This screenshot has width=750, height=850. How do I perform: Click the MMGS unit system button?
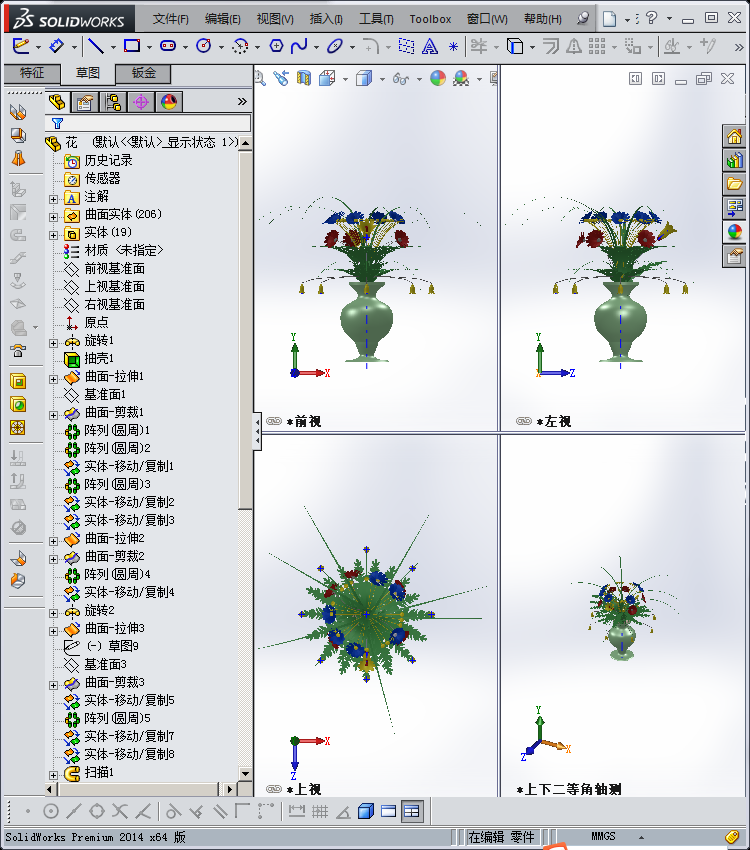(x=603, y=836)
